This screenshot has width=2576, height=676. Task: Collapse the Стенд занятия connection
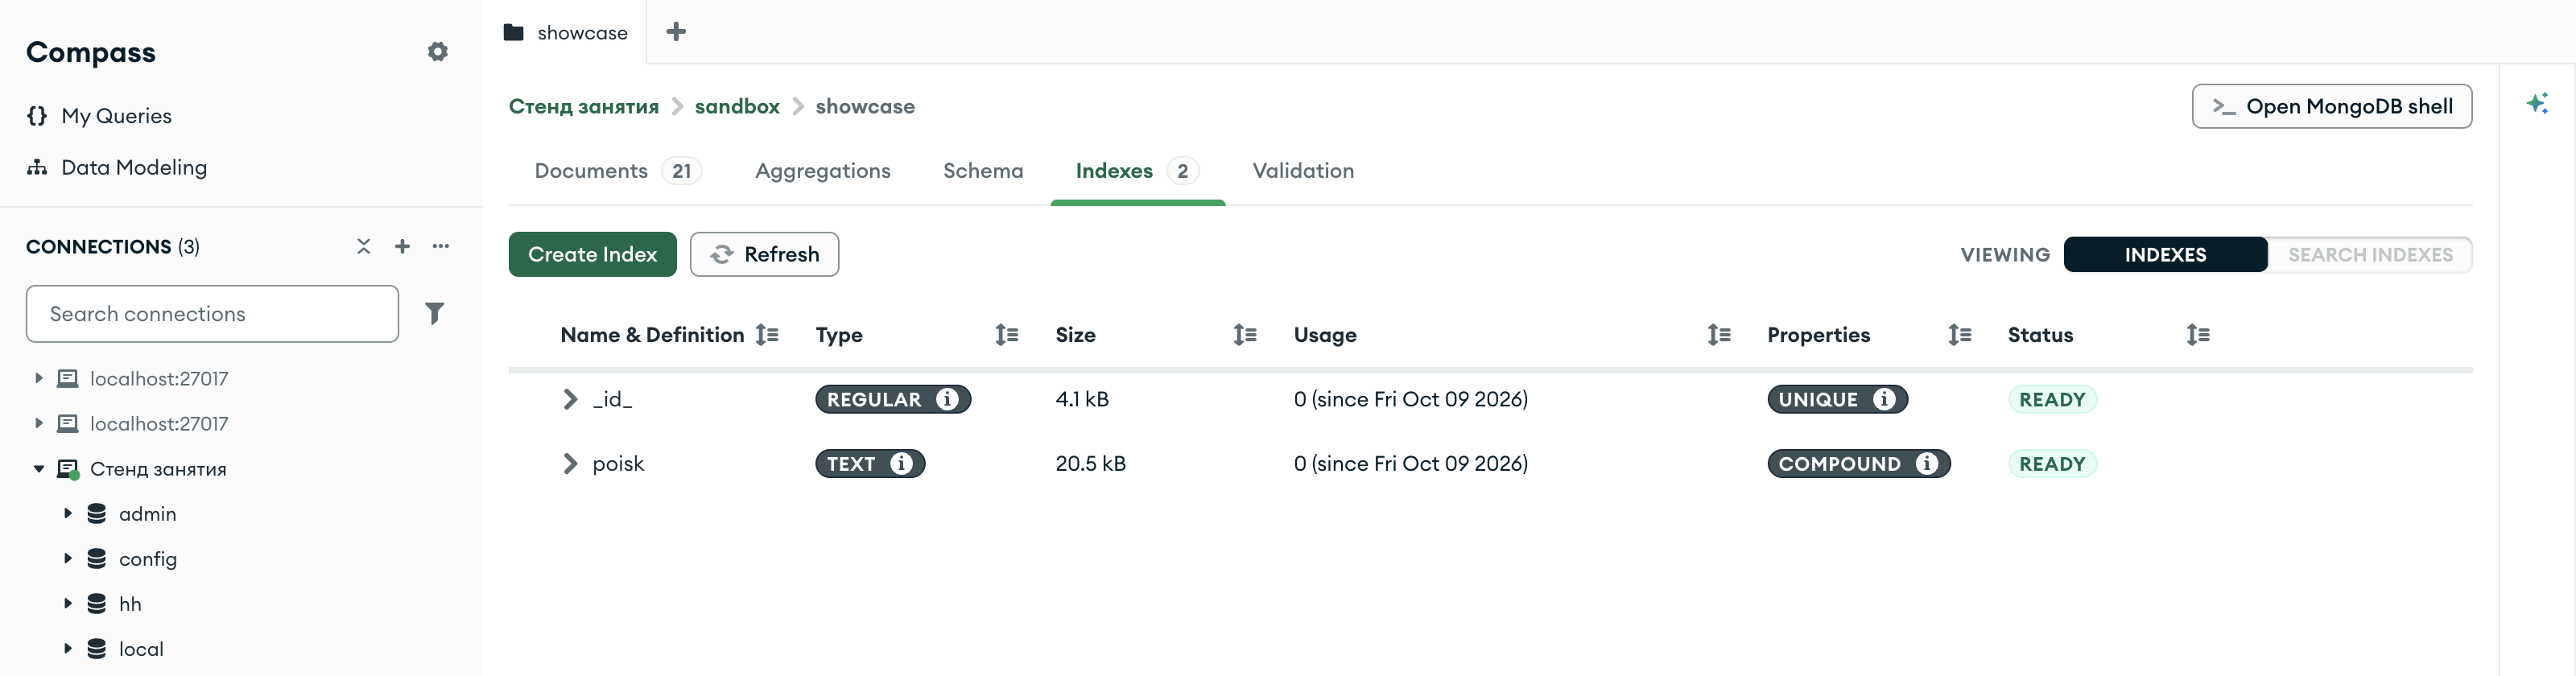tap(39, 468)
